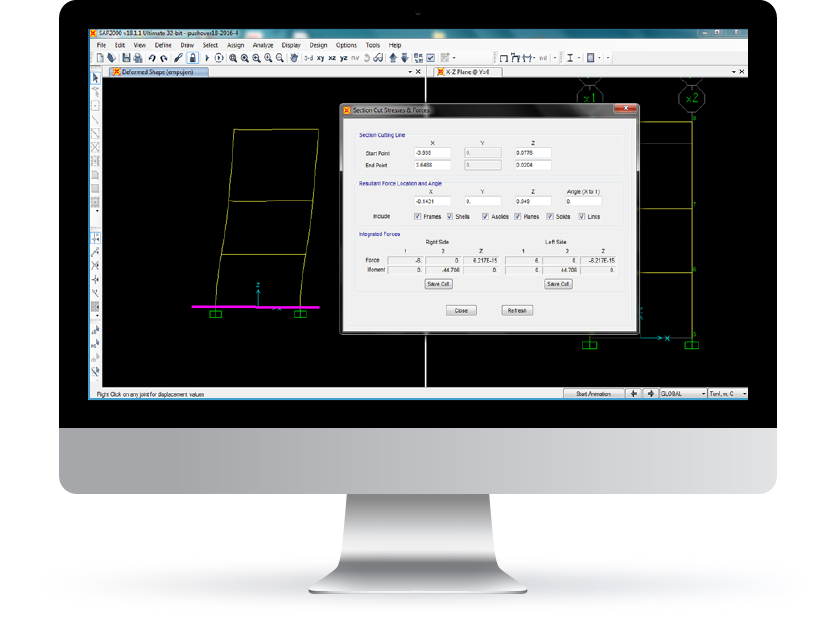Image resolution: width=836 pixels, height=640 pixels.
Task: Click the Run Analysis play icon
Action: tap(207, 58)
